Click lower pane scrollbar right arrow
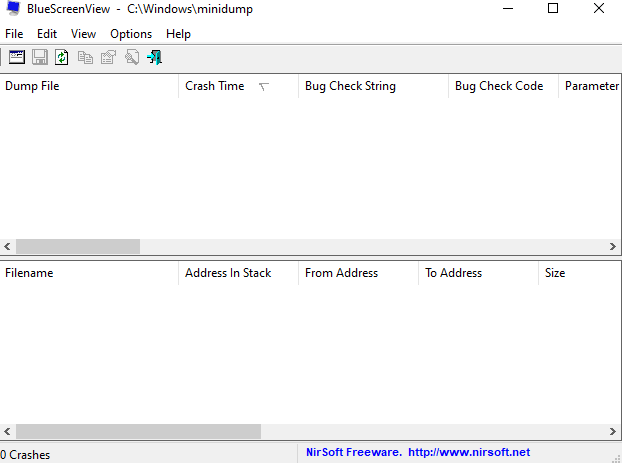Image resolution: width=622 pixels, height=463 pixels. point(613,431)
